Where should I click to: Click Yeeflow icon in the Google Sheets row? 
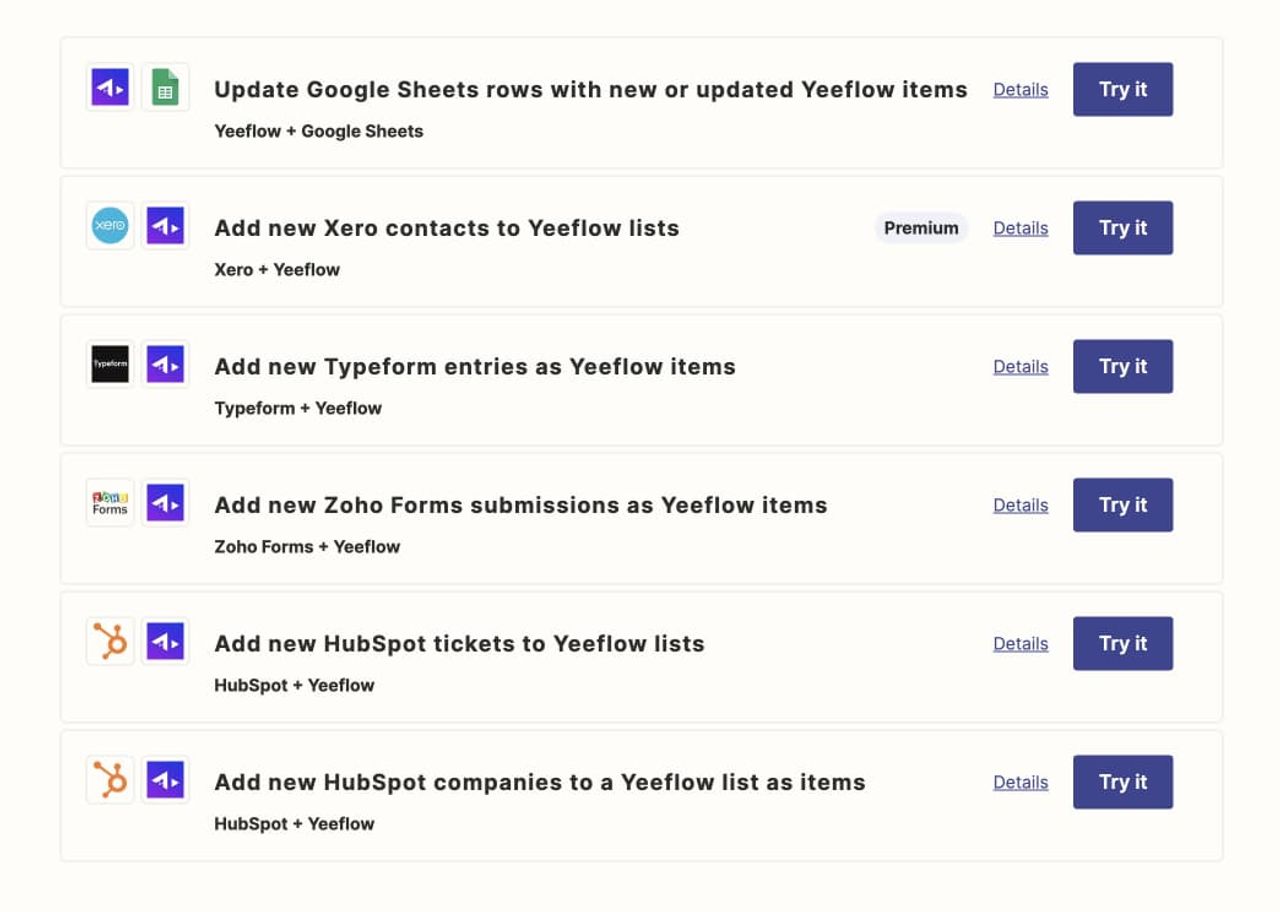[110, 88]
